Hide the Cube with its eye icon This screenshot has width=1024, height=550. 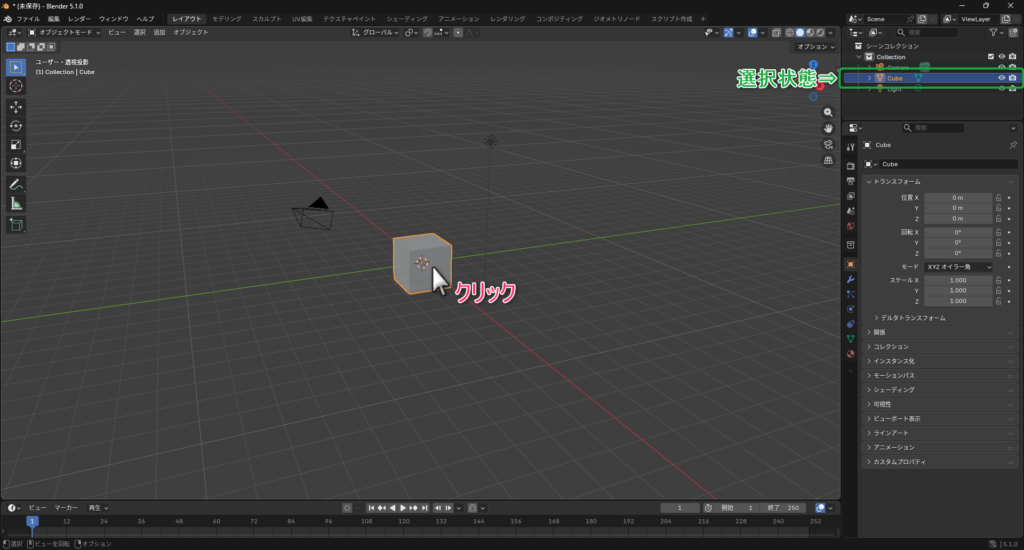pos(1001,77)
